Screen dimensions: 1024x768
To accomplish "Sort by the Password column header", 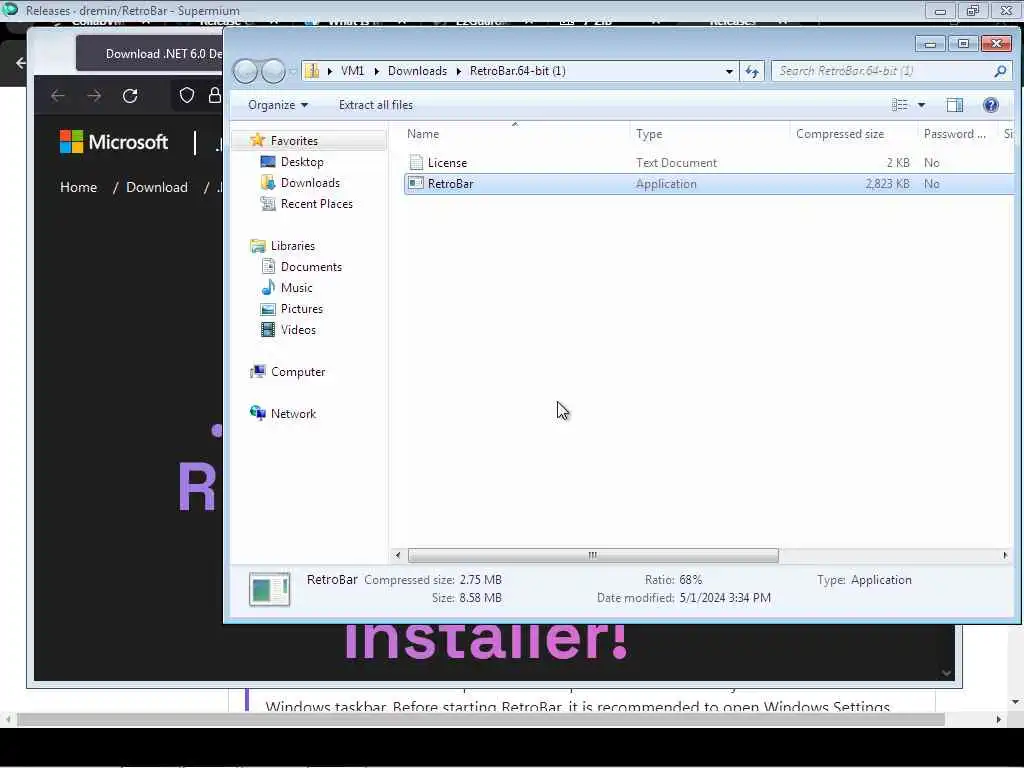I will pos(958,133).
